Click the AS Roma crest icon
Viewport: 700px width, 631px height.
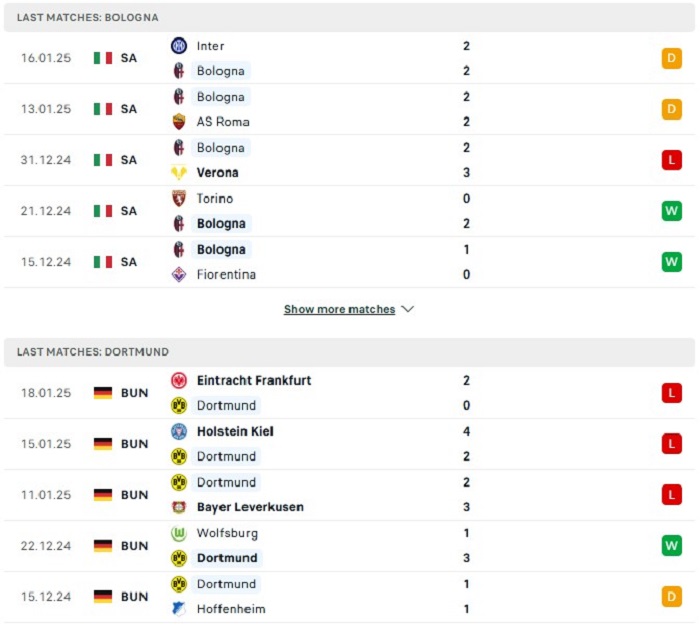pyautogui.click(x=179, y=121)
